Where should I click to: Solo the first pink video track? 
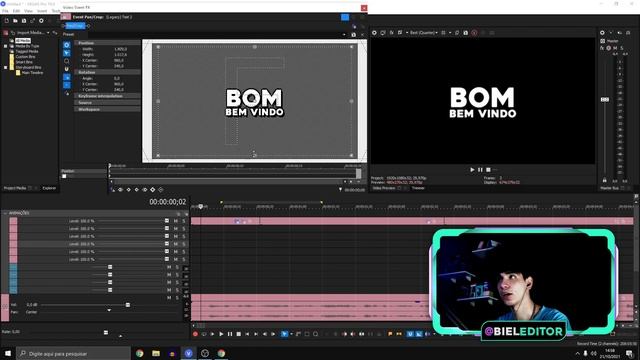coord(184,221)
